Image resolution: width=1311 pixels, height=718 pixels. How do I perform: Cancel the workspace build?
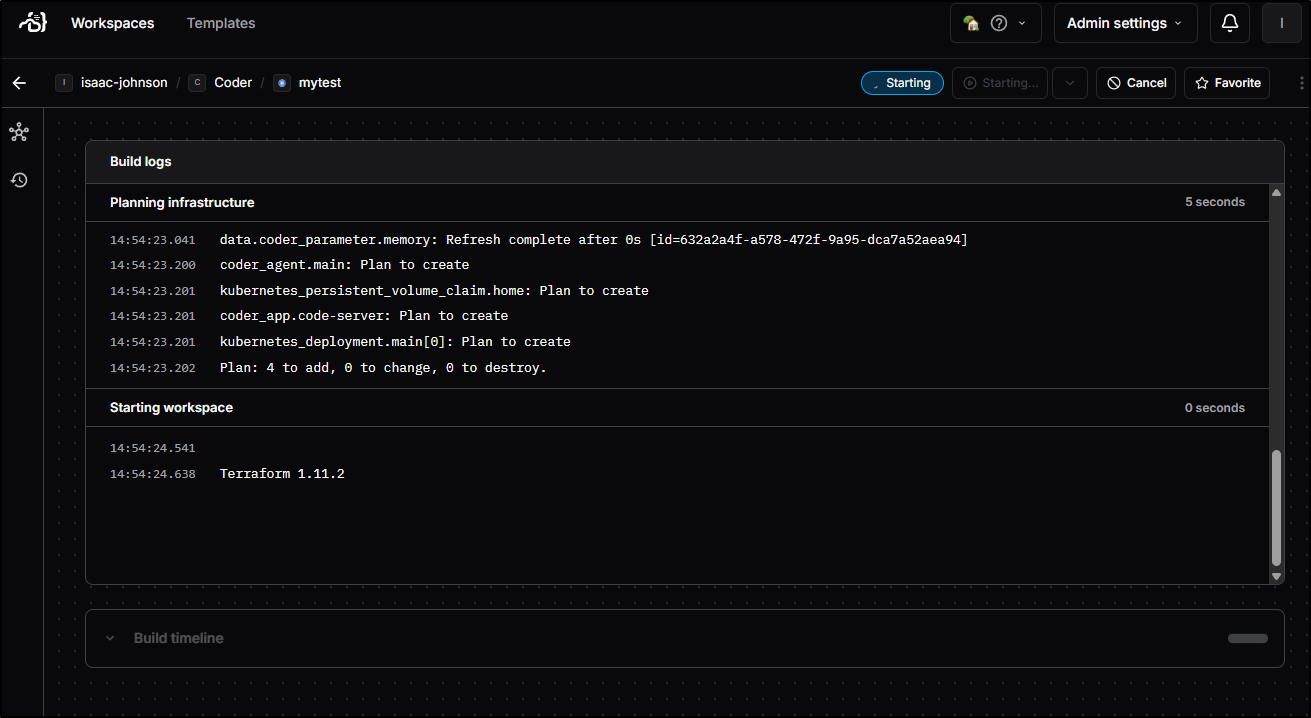point(1136,83)
